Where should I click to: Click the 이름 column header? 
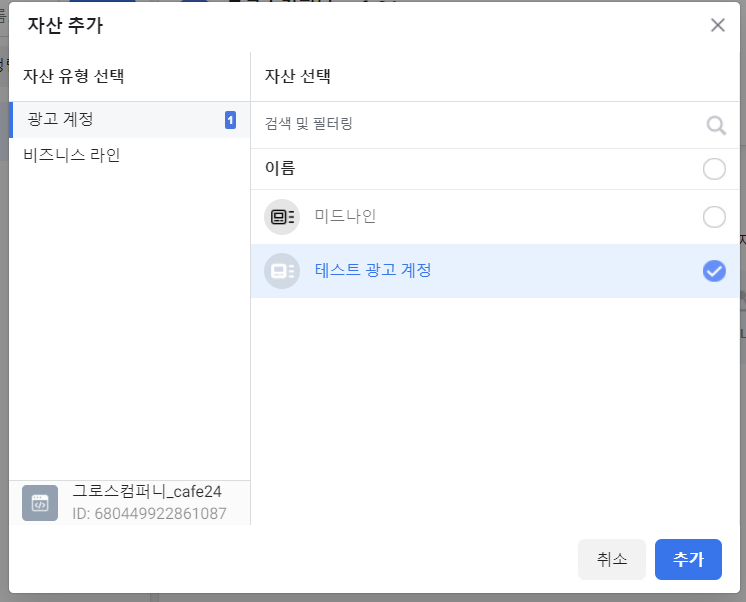(280, 168)
